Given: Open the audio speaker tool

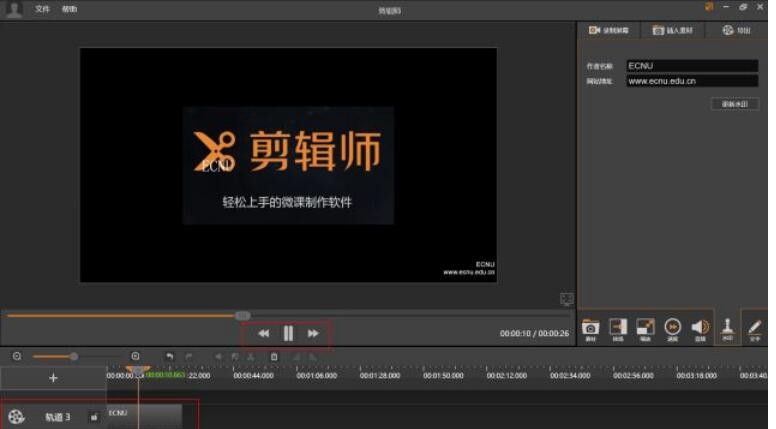Looking at the screenshot, I should tap(700, 330).
